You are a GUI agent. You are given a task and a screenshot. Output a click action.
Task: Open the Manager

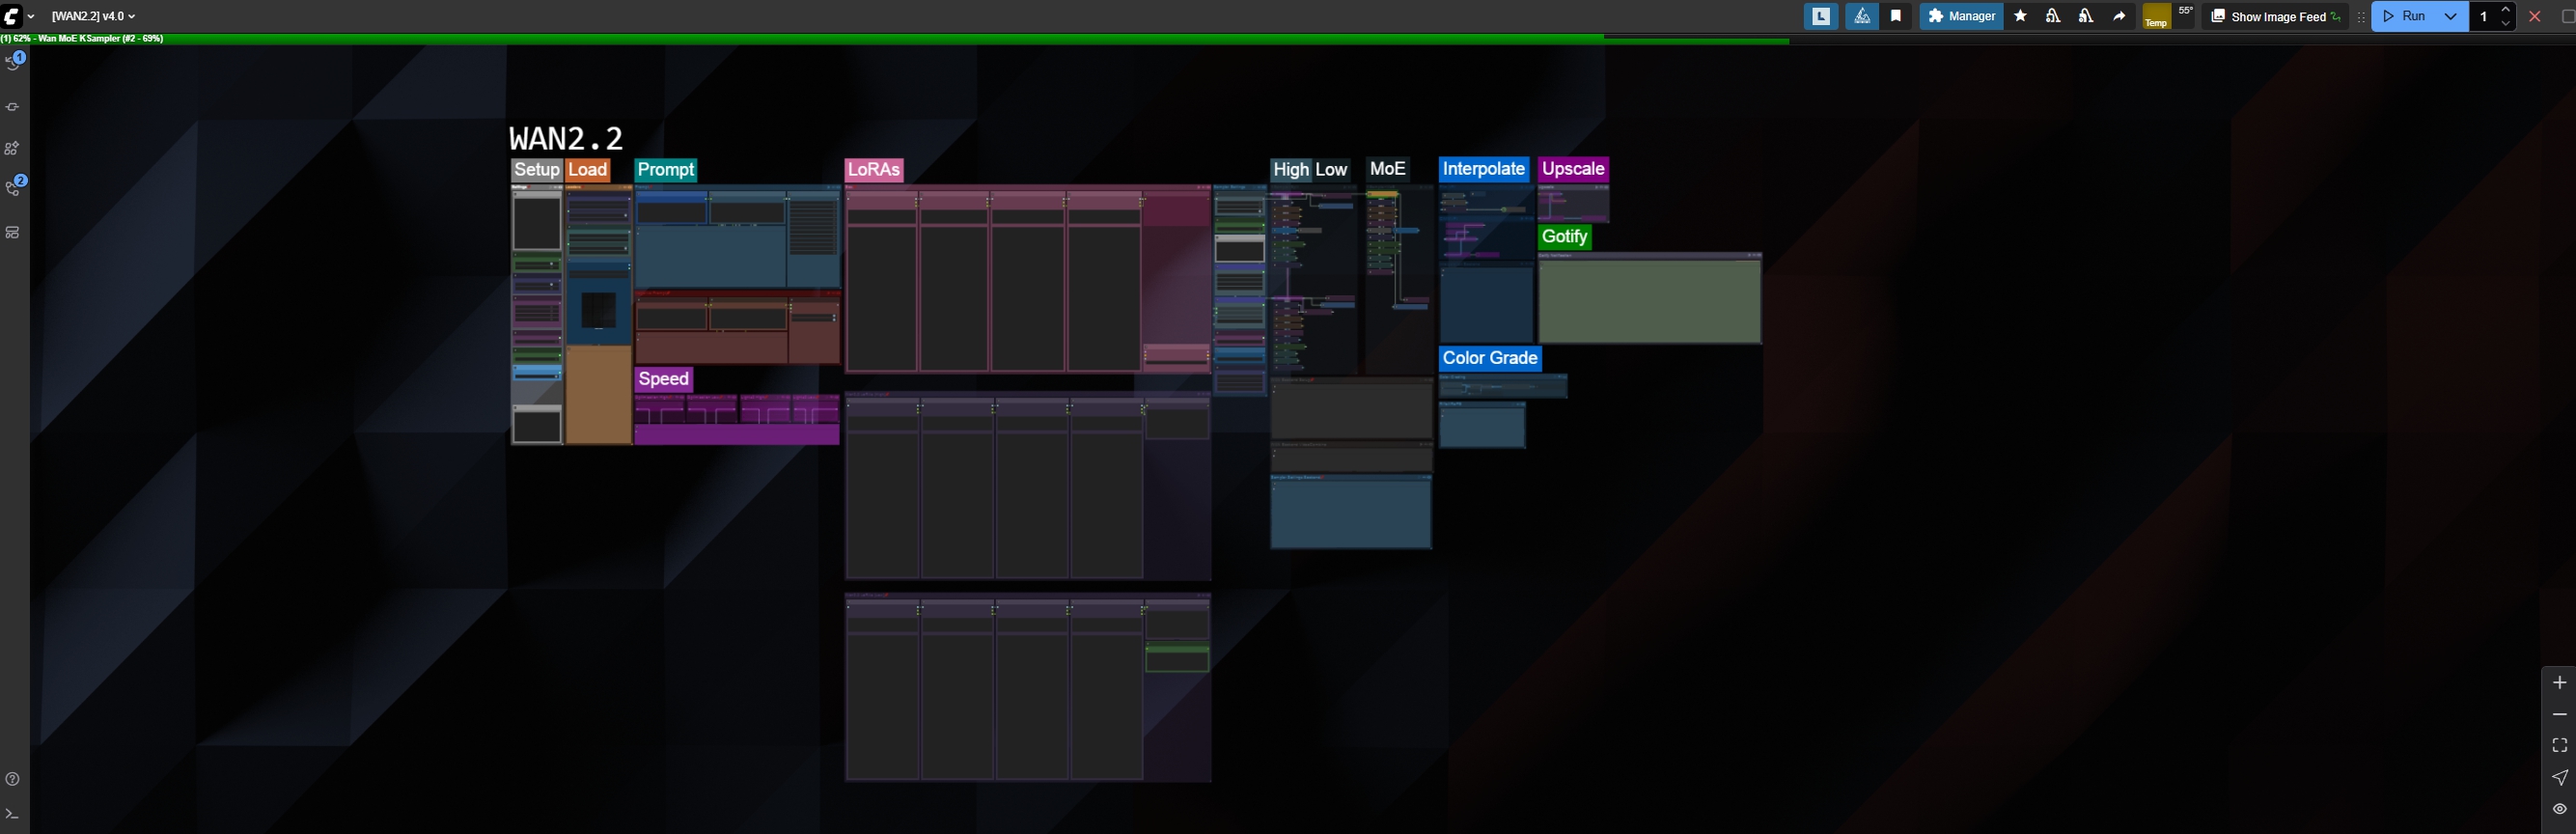1961,16
